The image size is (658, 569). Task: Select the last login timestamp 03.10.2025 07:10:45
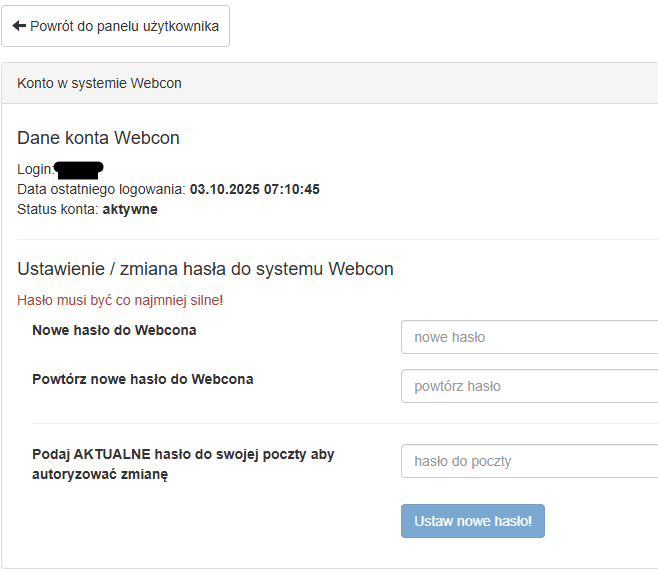coord(255,189)
